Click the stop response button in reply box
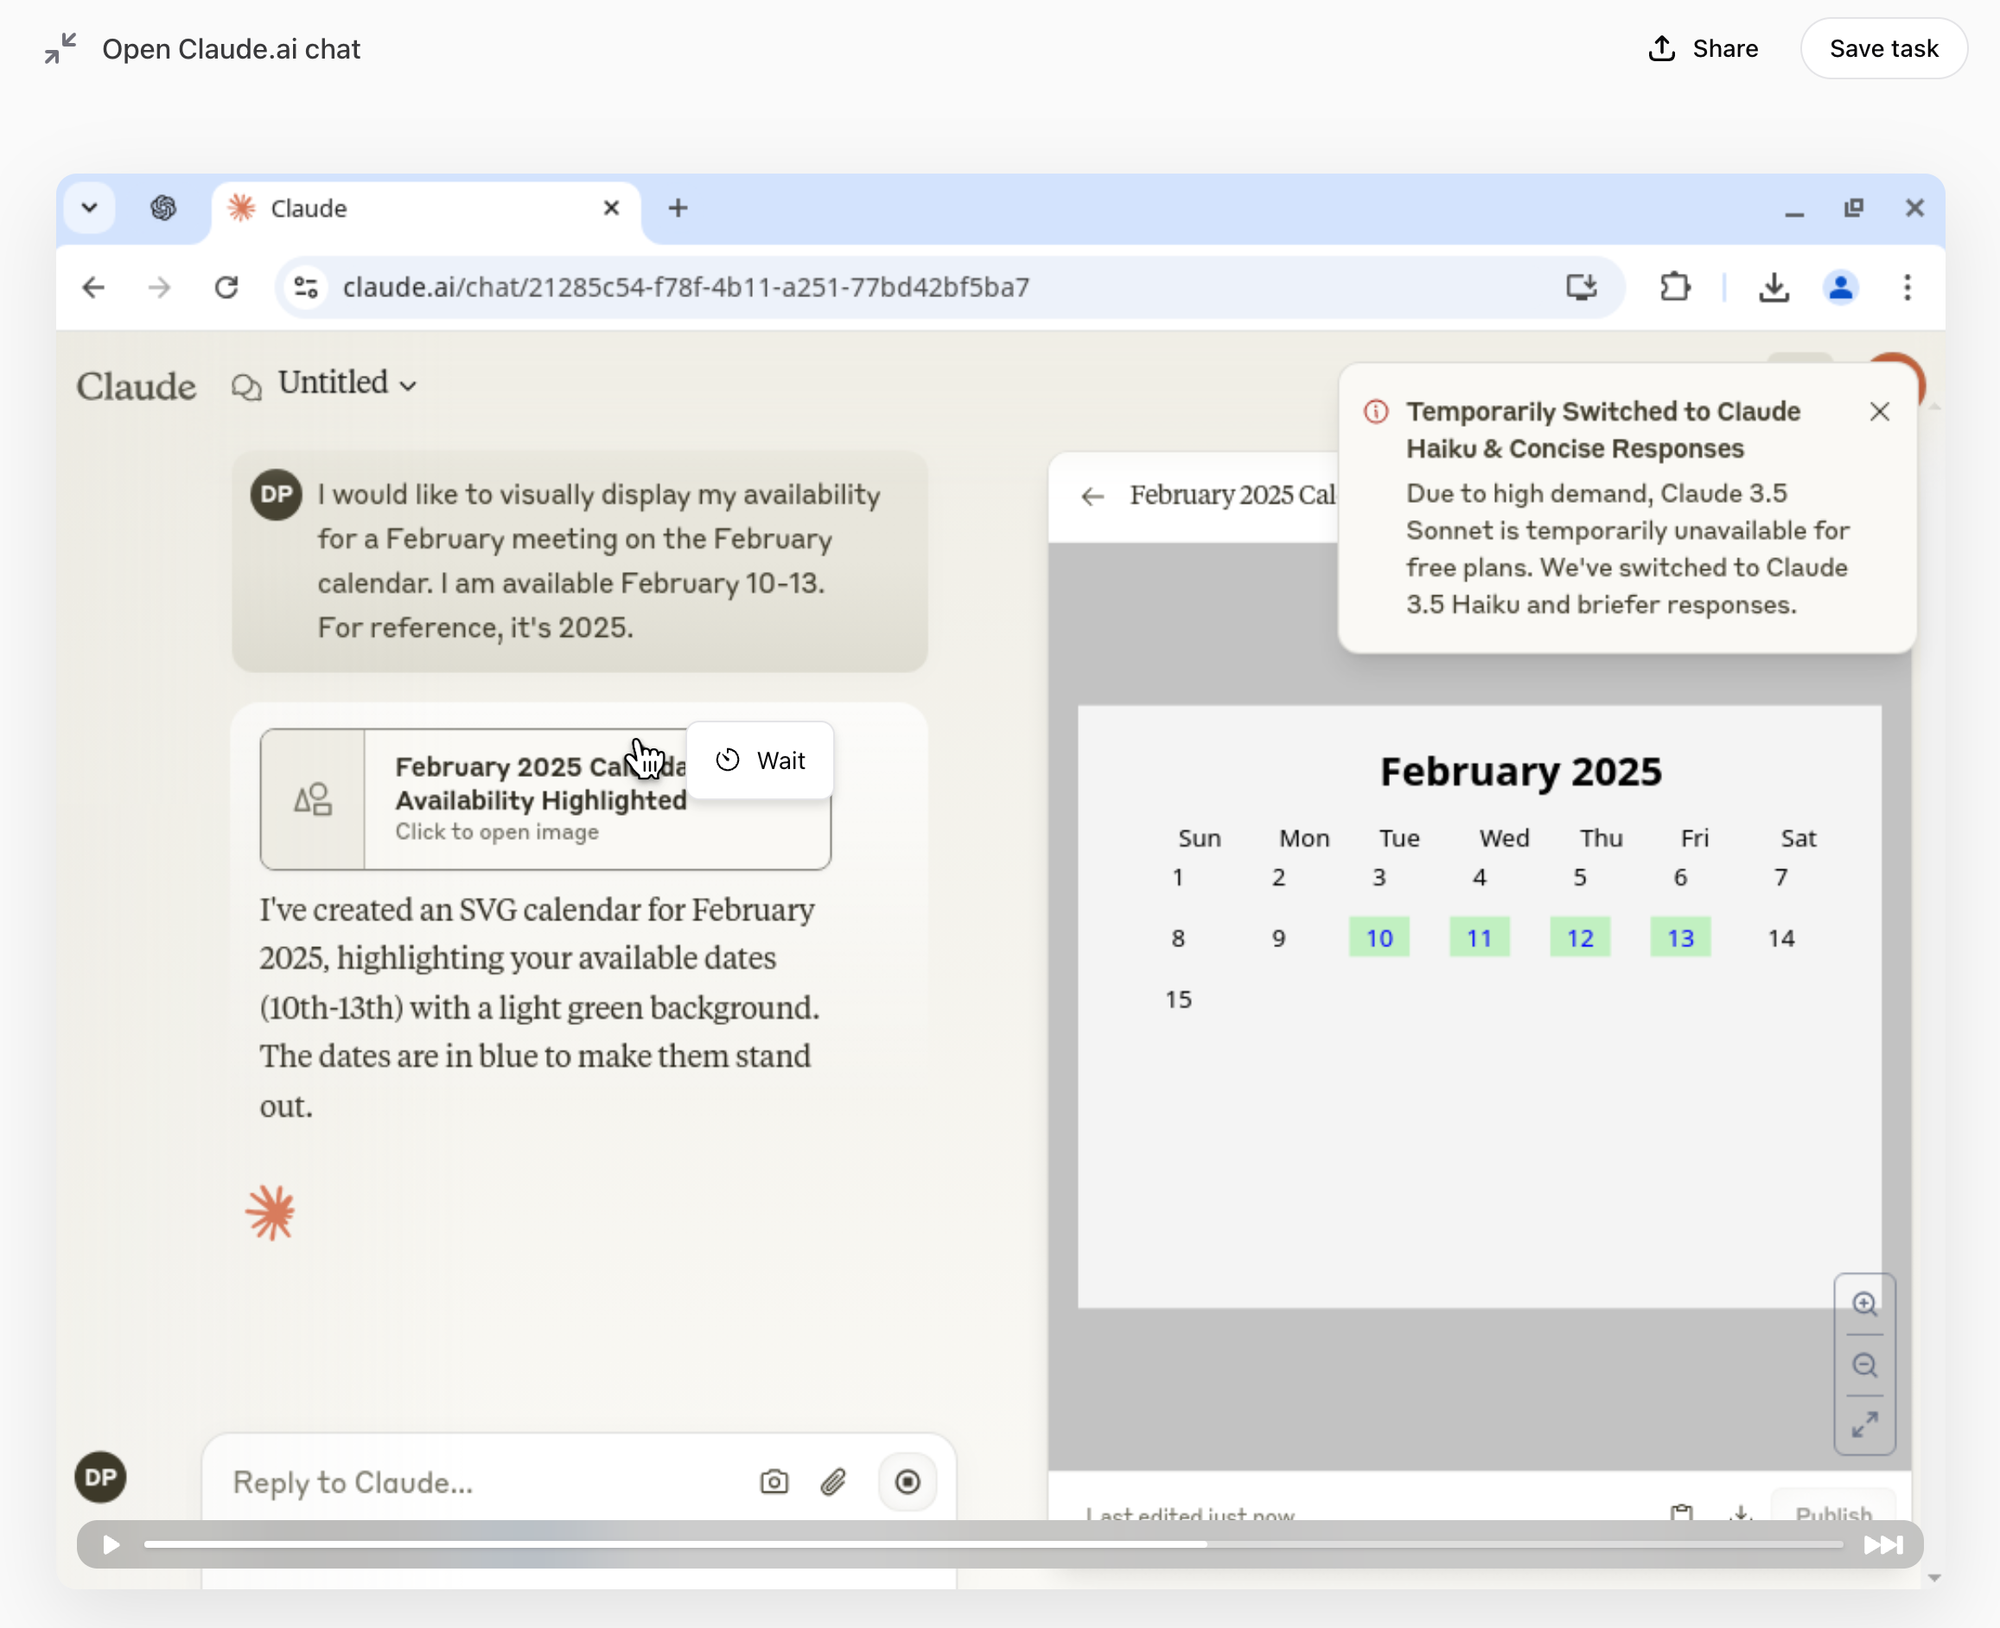The image size is (2000, 1628). click(x=907, y=1481)
